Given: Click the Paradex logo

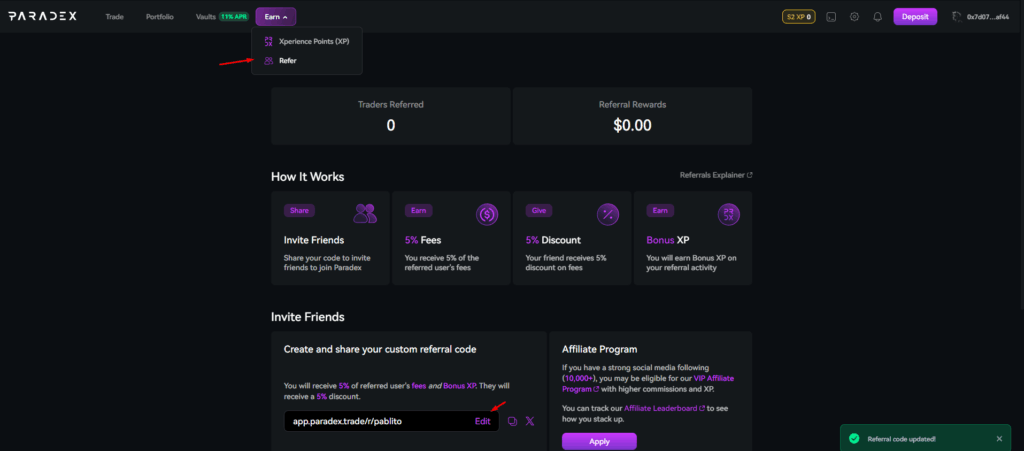Looking at the screenshot, I should (x=42, y=16).
